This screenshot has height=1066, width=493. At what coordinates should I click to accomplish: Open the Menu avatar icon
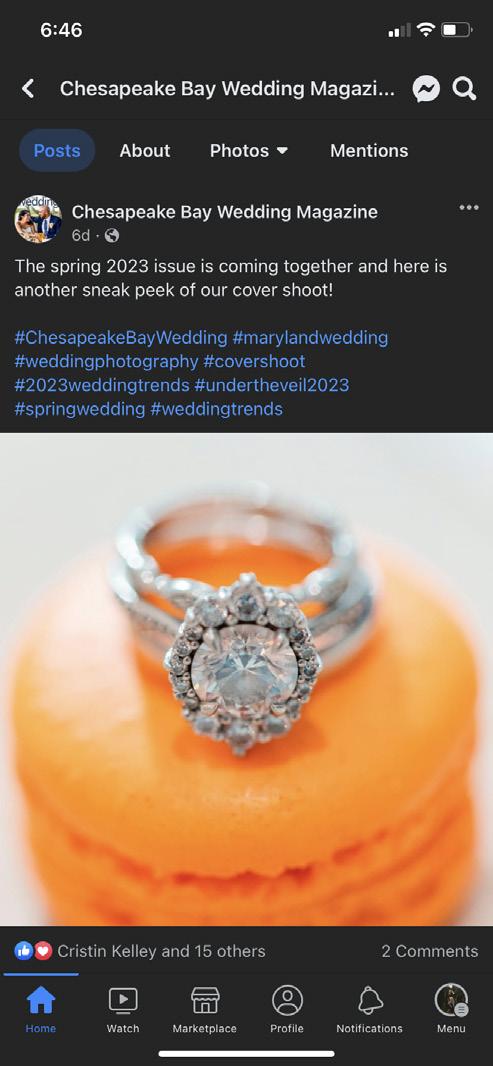[x=452, y=1000]
